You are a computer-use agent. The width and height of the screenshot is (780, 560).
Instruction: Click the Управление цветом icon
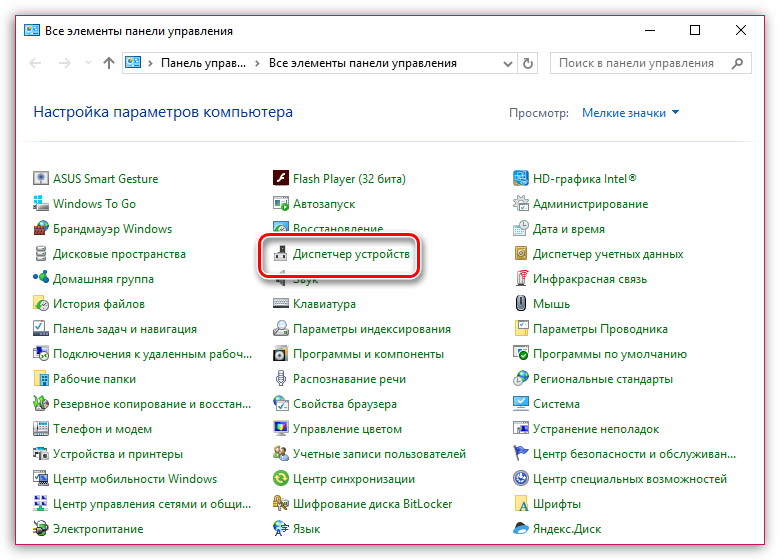point(281,429)
